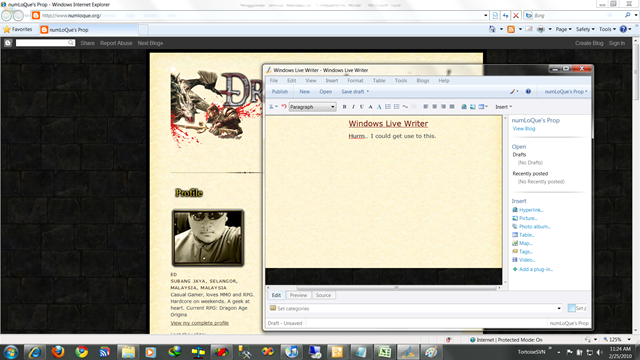Click the strikethrough-style A font icon
Screen dimensions: 640x360
pyautogui.click(x=370, y=107)
